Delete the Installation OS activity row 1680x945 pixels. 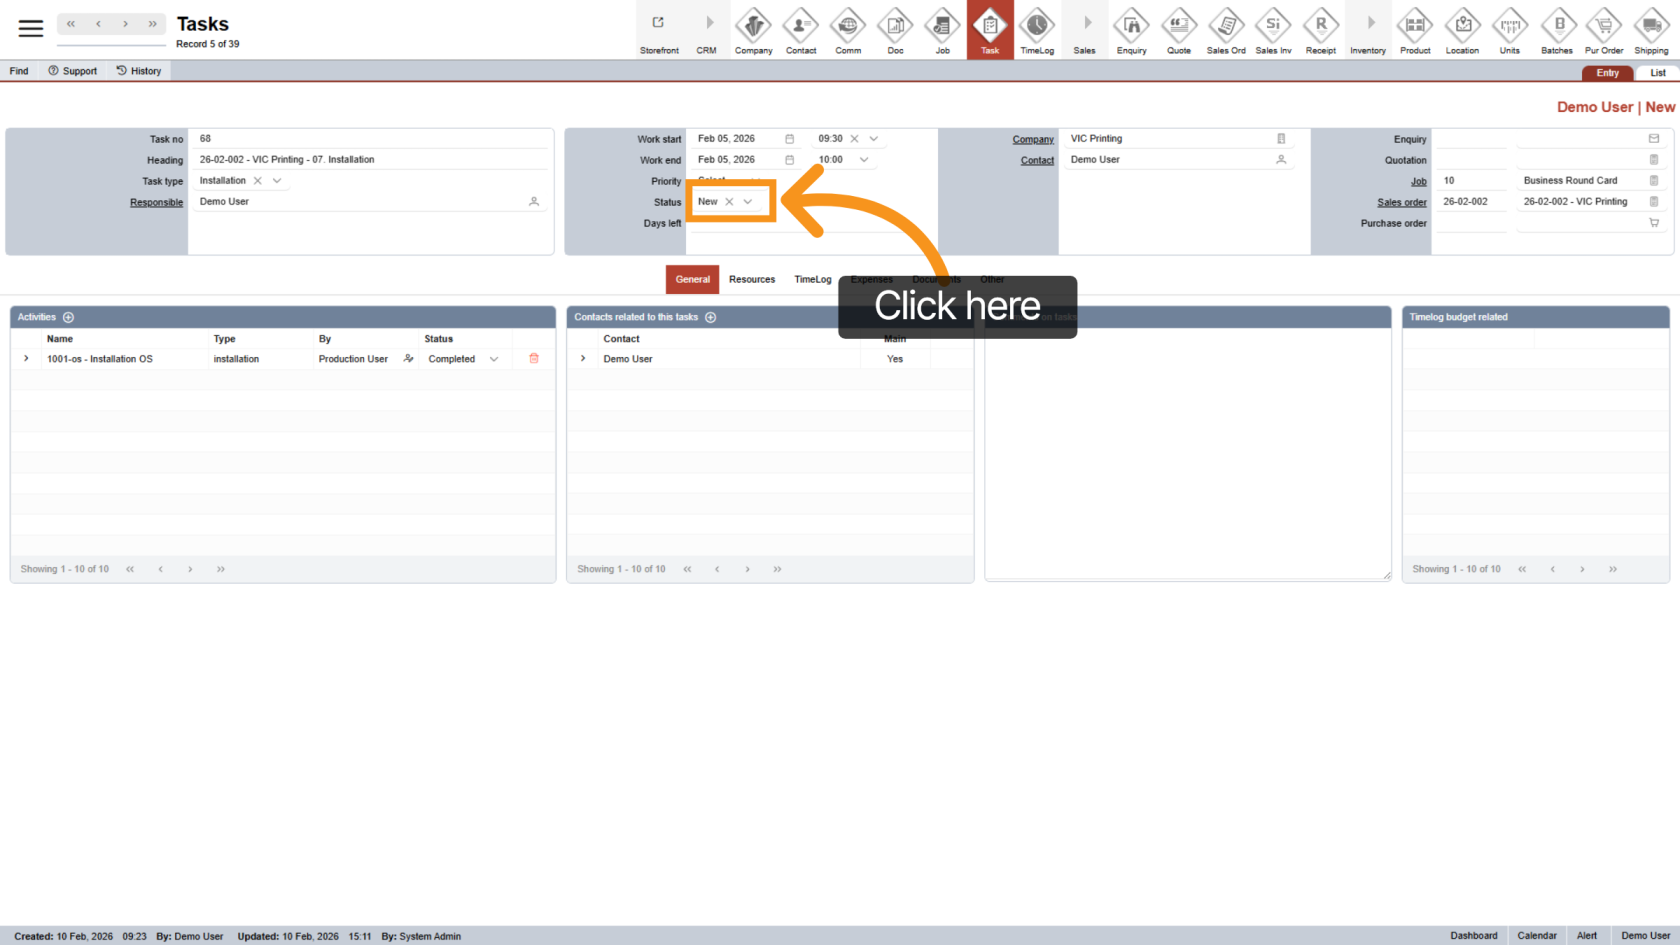tap(534, 359)
